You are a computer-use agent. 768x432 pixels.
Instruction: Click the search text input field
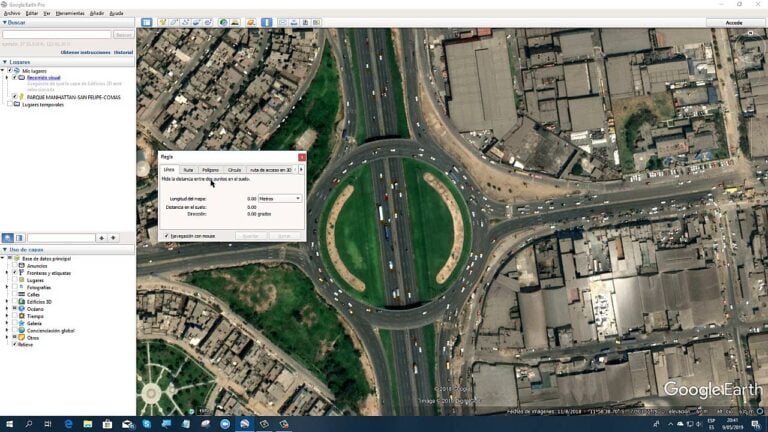[x=57, y=35]
